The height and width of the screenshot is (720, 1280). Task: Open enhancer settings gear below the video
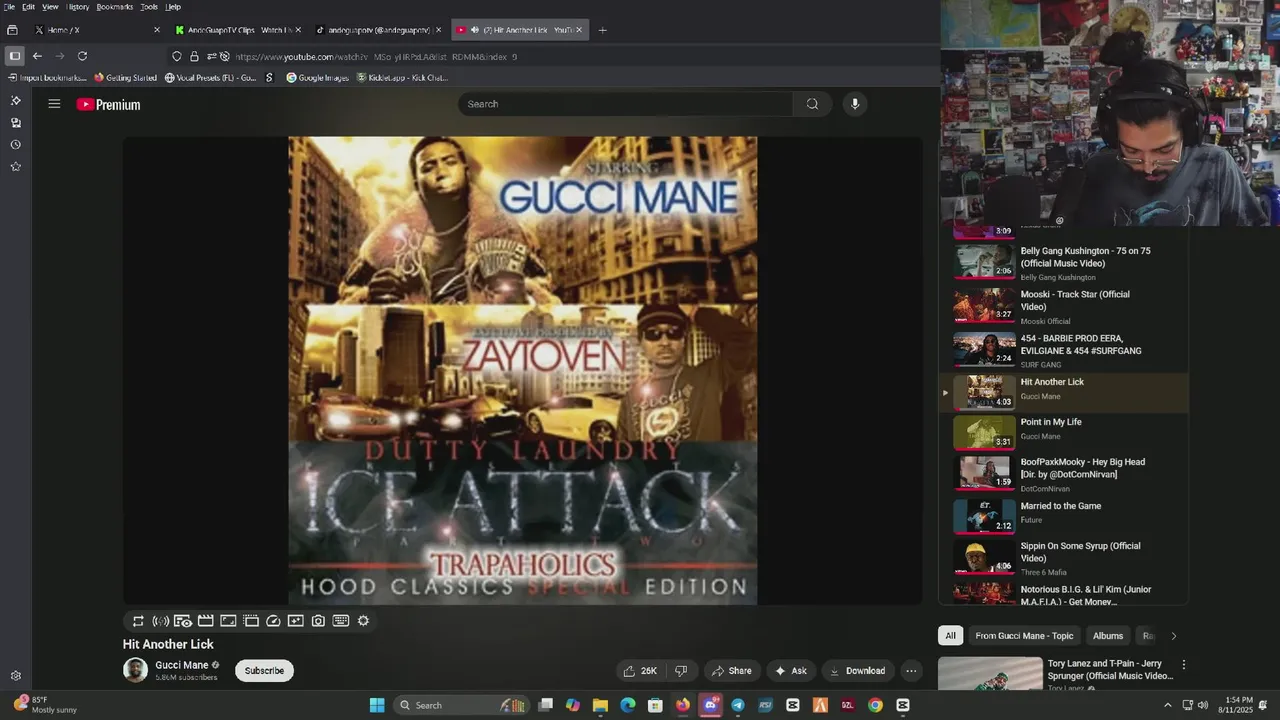(x=363, y=621)
